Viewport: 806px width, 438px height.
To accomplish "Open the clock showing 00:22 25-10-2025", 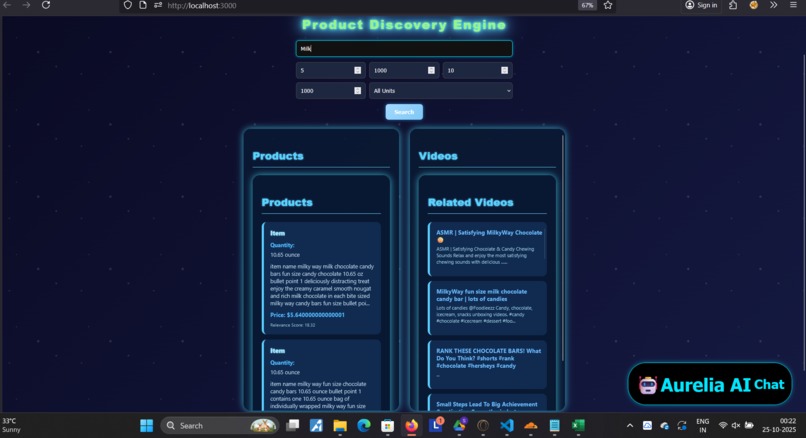I will pos(779,426).
